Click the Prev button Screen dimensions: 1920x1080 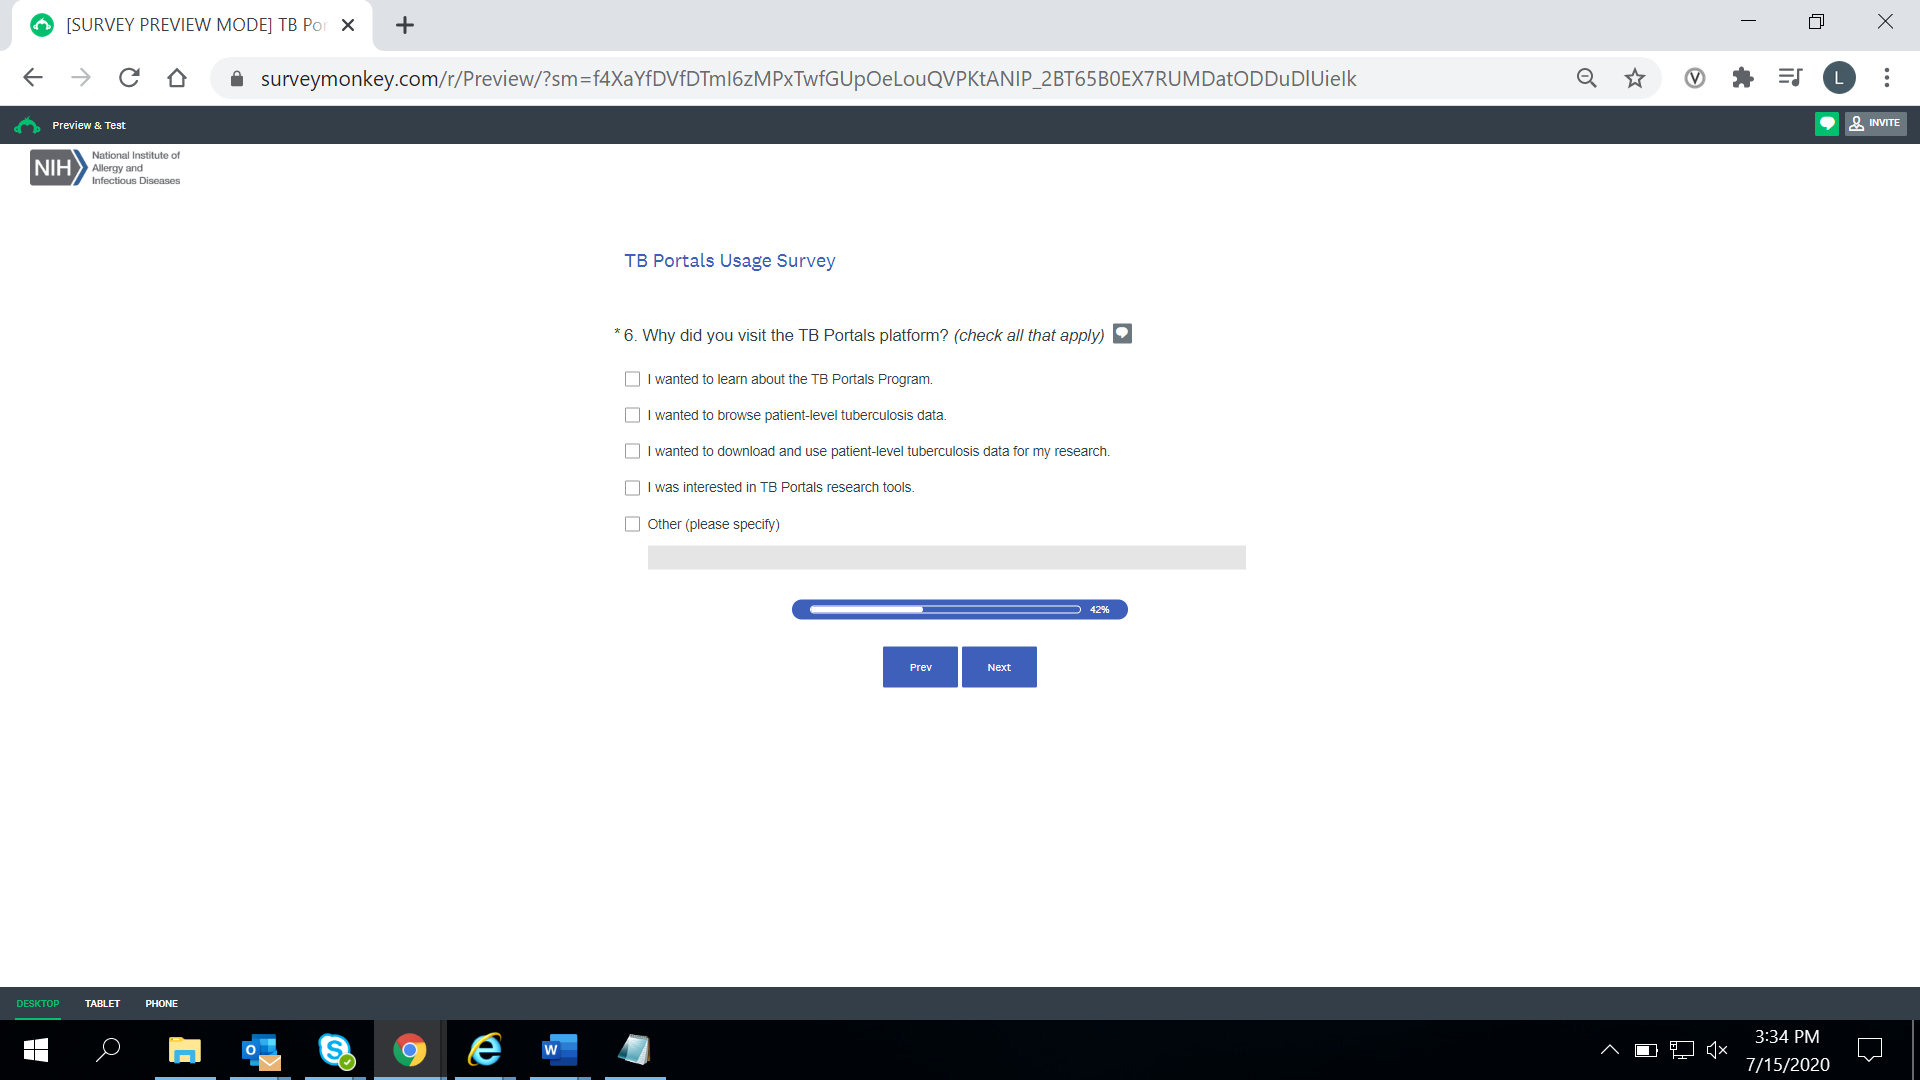pos(920,667)
